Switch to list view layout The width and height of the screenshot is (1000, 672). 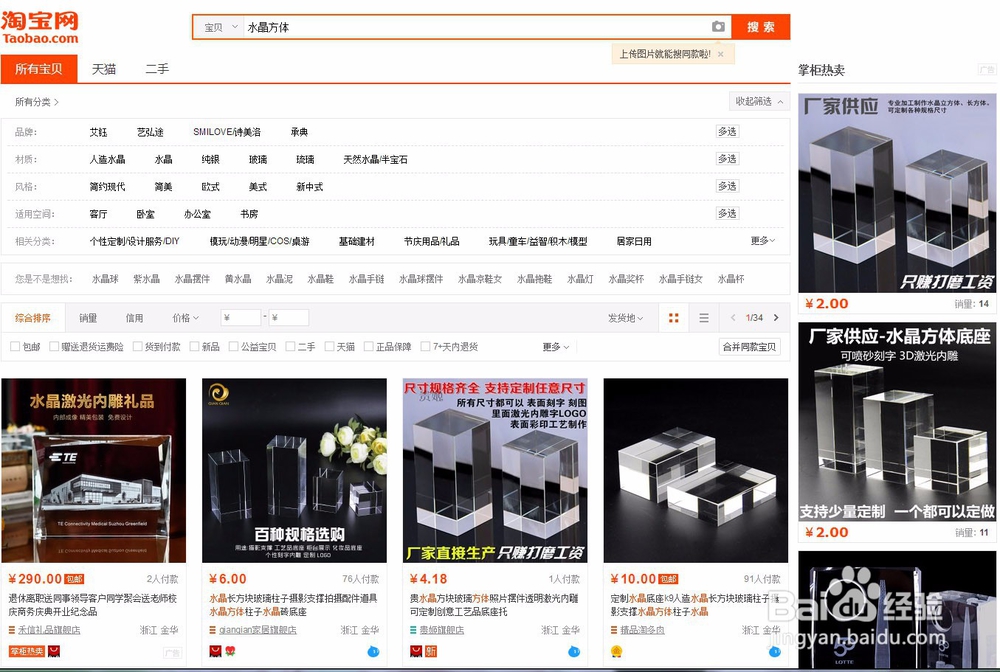click(703, 317)
